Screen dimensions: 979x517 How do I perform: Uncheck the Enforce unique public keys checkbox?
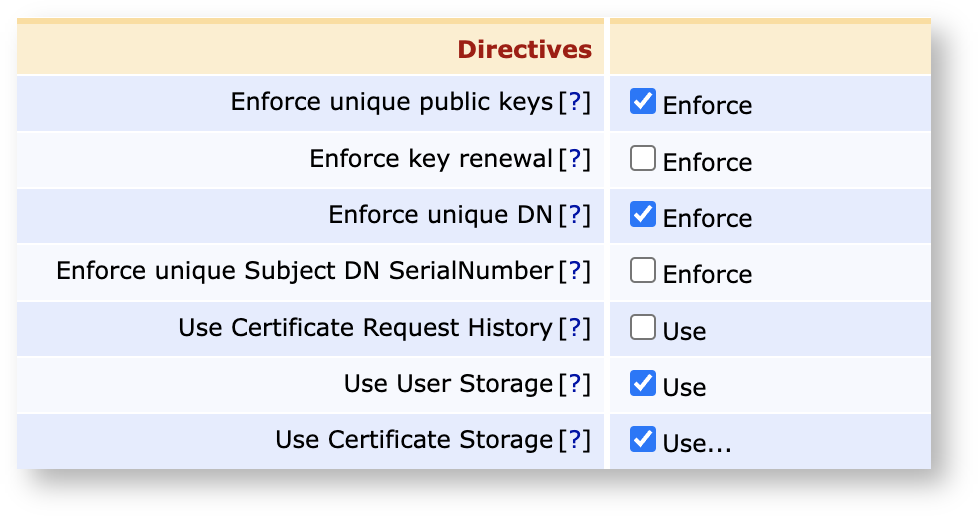643,102
